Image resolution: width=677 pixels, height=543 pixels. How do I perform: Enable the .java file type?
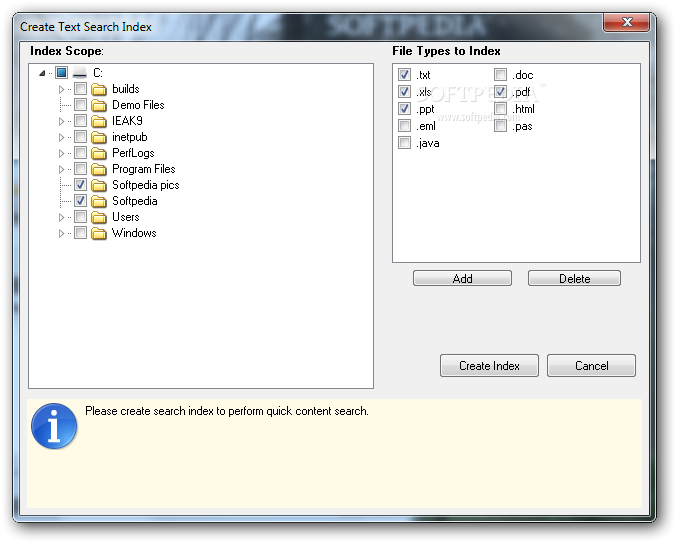(404, 142)
